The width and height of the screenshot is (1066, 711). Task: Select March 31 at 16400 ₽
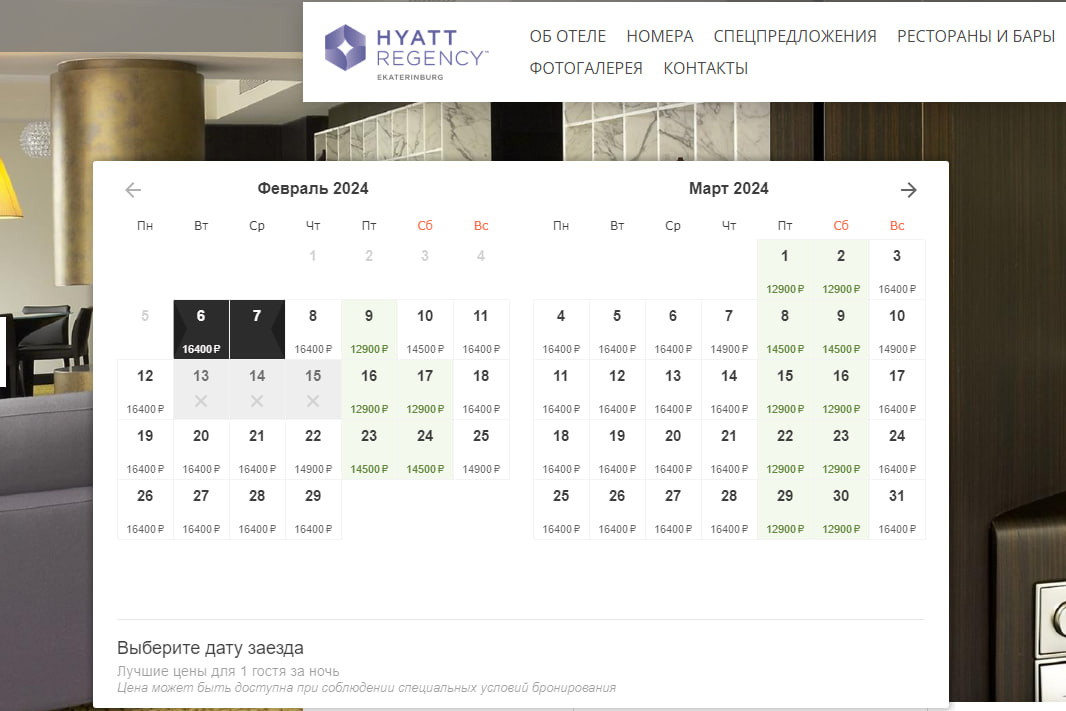point(897,509)
